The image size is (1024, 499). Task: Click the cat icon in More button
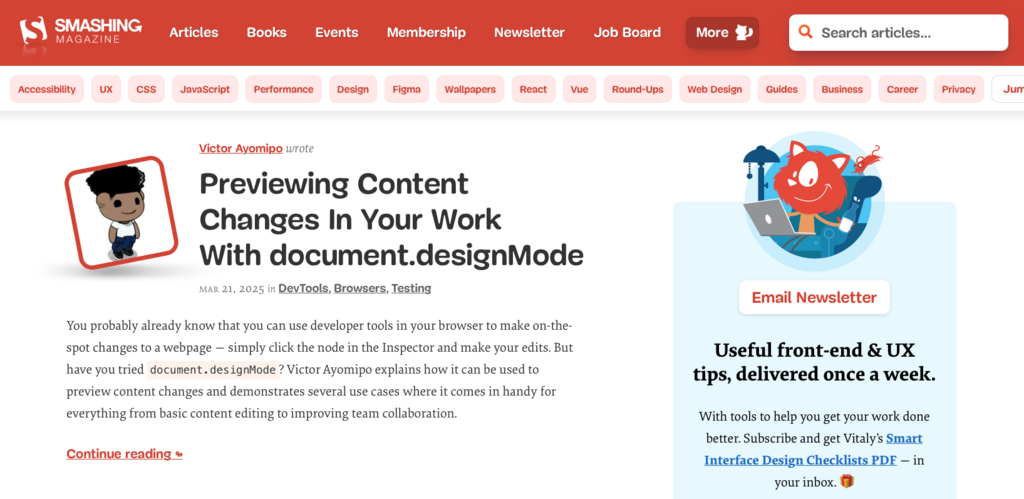(743, 32)
